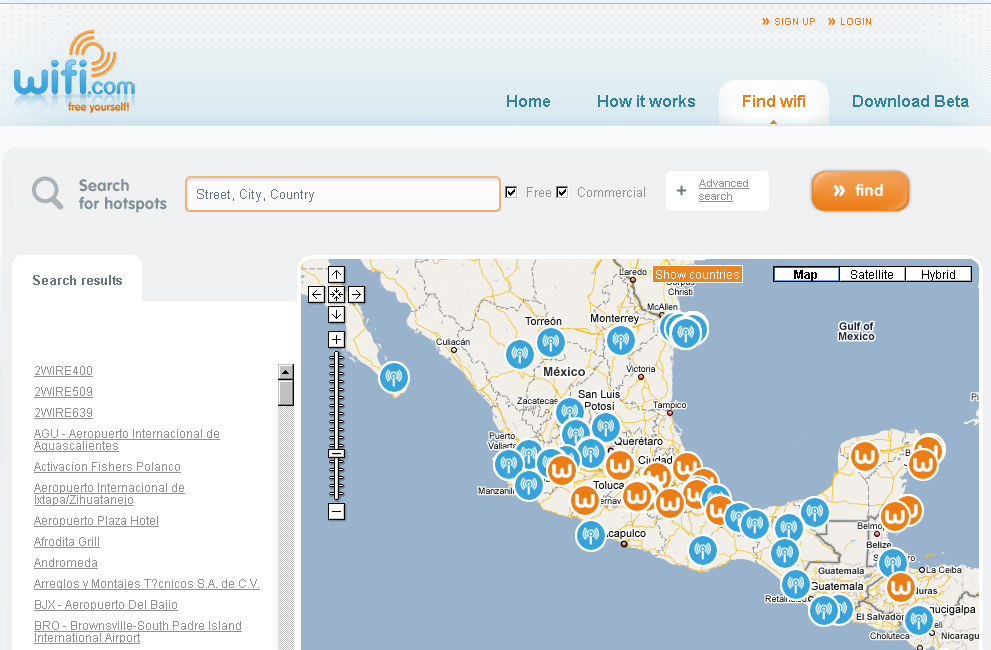Open the Arreglos y Montajes T?cnicos result

pos(147,584)
